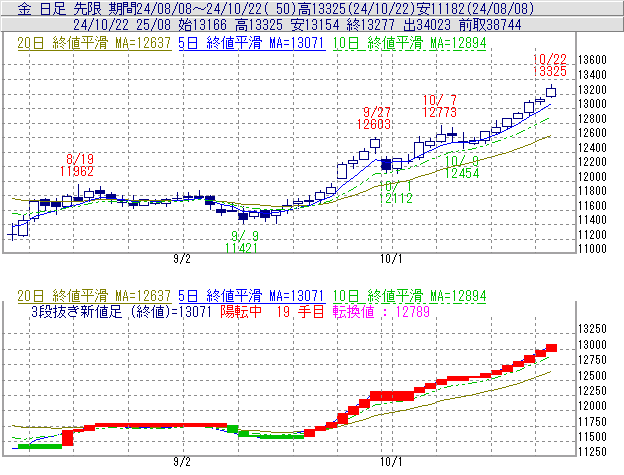Screen dimensions: 624x475
Task: Click the 19 手目 count text
Action: pos(300,311)
